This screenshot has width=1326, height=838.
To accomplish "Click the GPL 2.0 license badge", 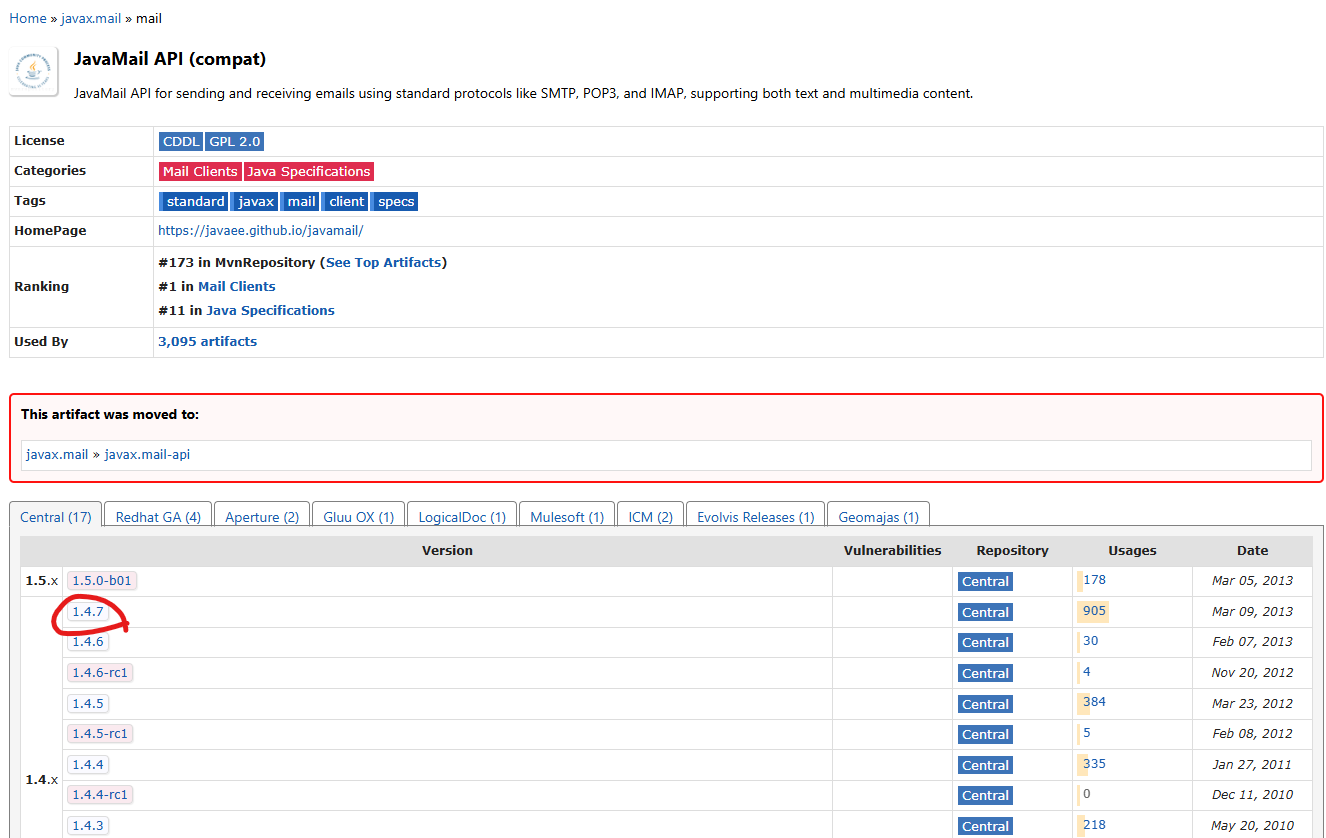I will [235, 141].
